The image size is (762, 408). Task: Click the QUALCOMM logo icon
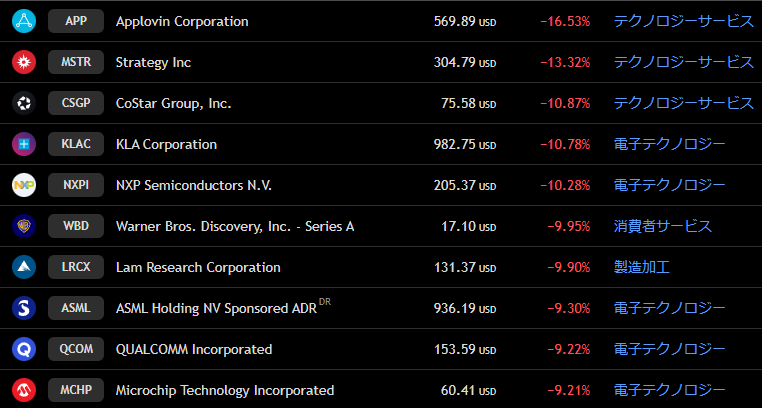(24, 349)
